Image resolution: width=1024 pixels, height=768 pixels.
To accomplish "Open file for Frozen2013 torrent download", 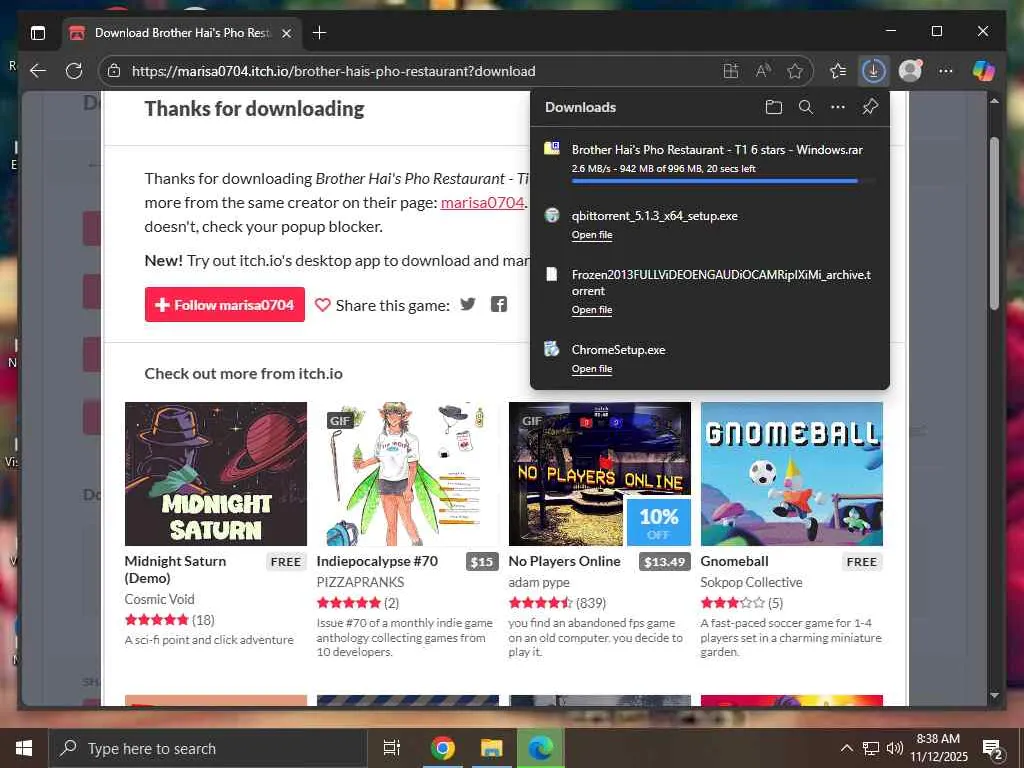I will click(x=592, y=310).
